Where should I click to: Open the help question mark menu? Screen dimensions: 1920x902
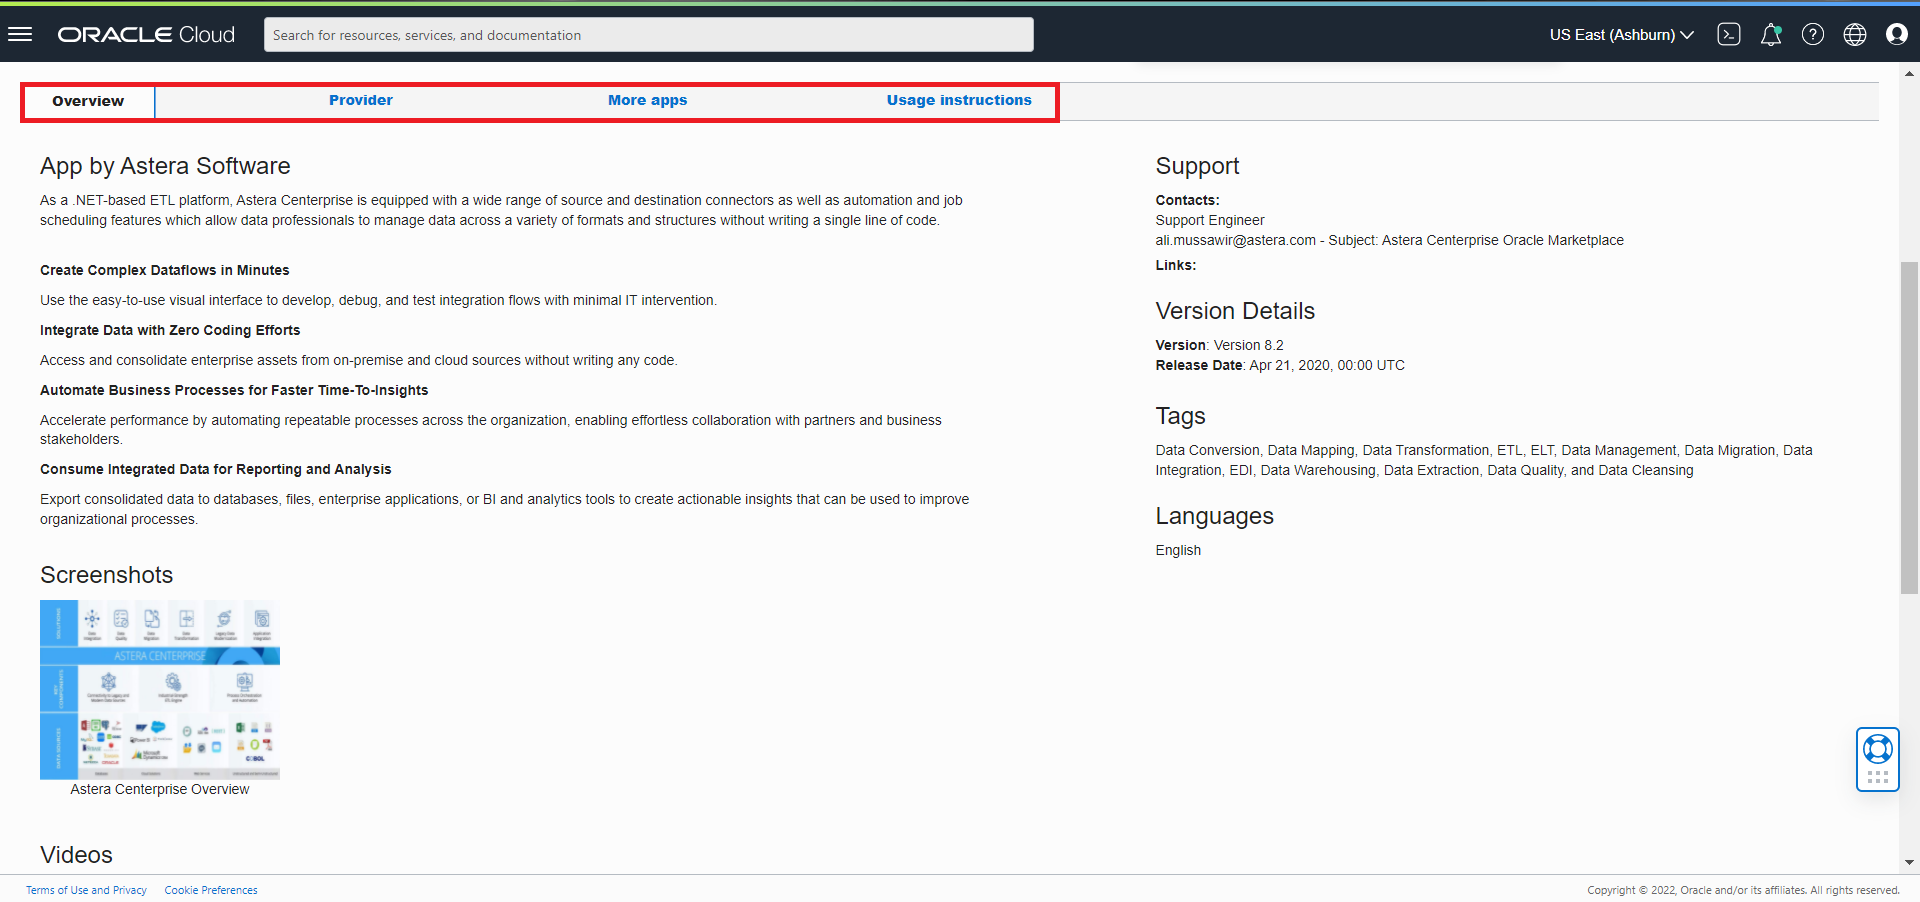click(1812, 35)
